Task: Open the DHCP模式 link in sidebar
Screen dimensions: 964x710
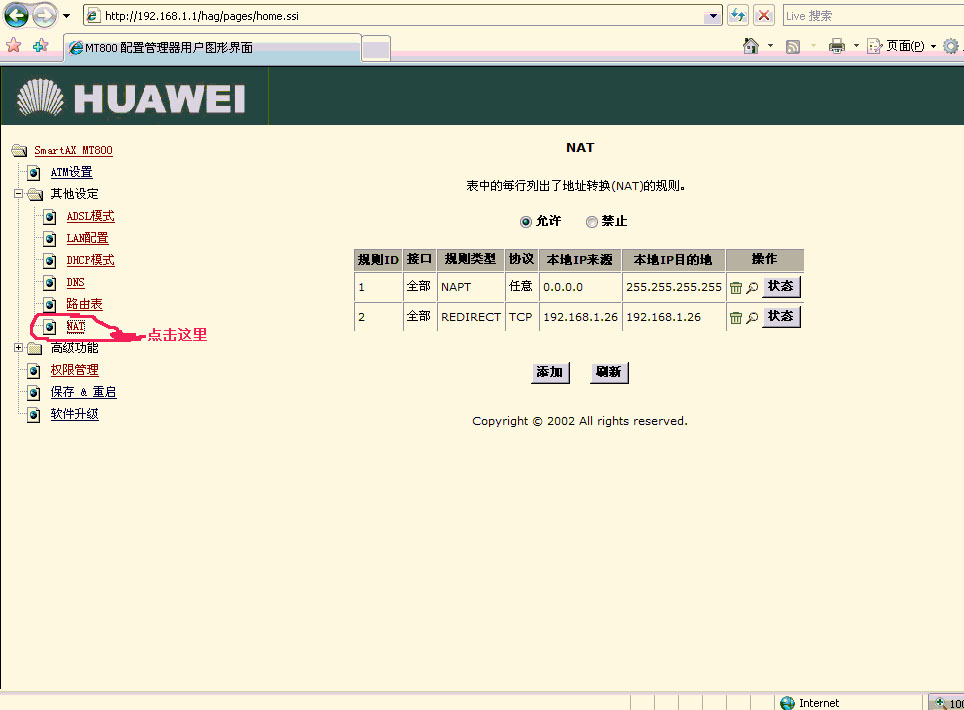Action: coord(90,260)
